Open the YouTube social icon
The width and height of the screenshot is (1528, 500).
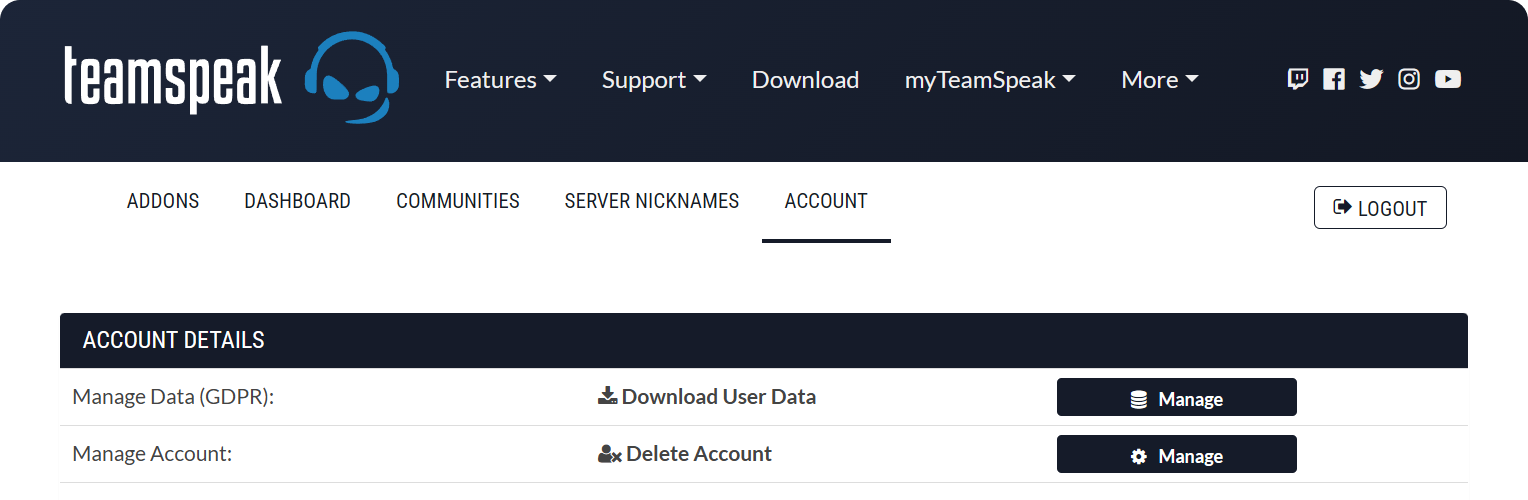[1448, 79]
